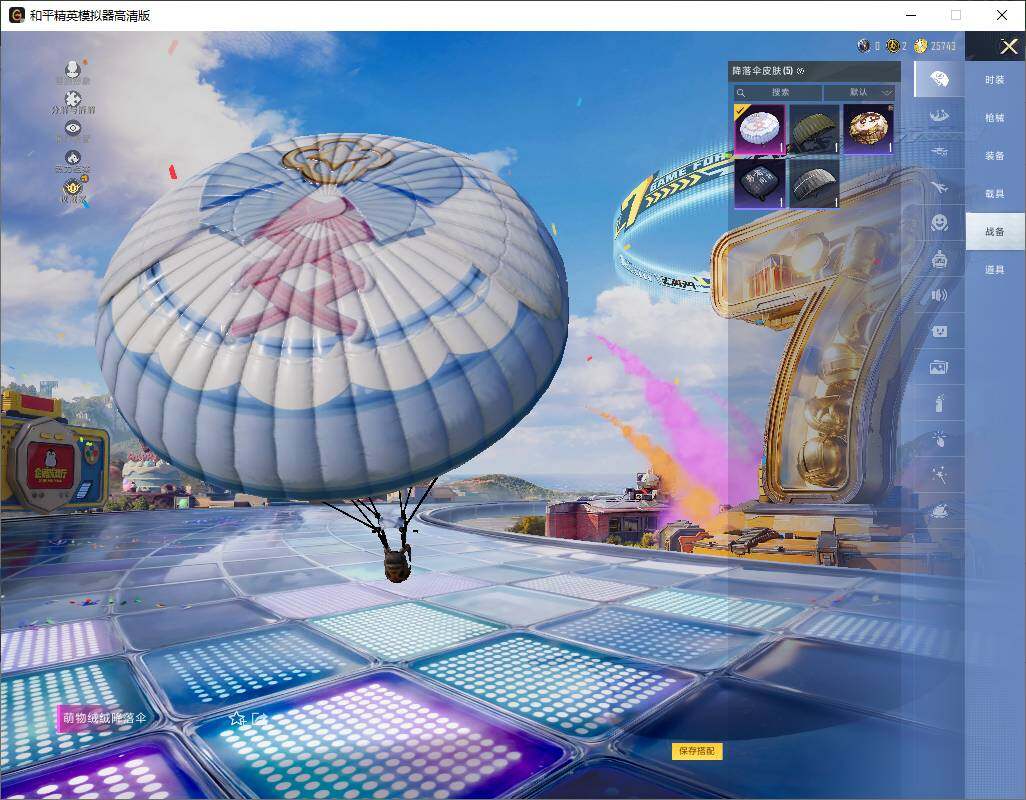Open the bottom splash category icon
Viewport: 1026px width, 800px height.
pos(939,511)
